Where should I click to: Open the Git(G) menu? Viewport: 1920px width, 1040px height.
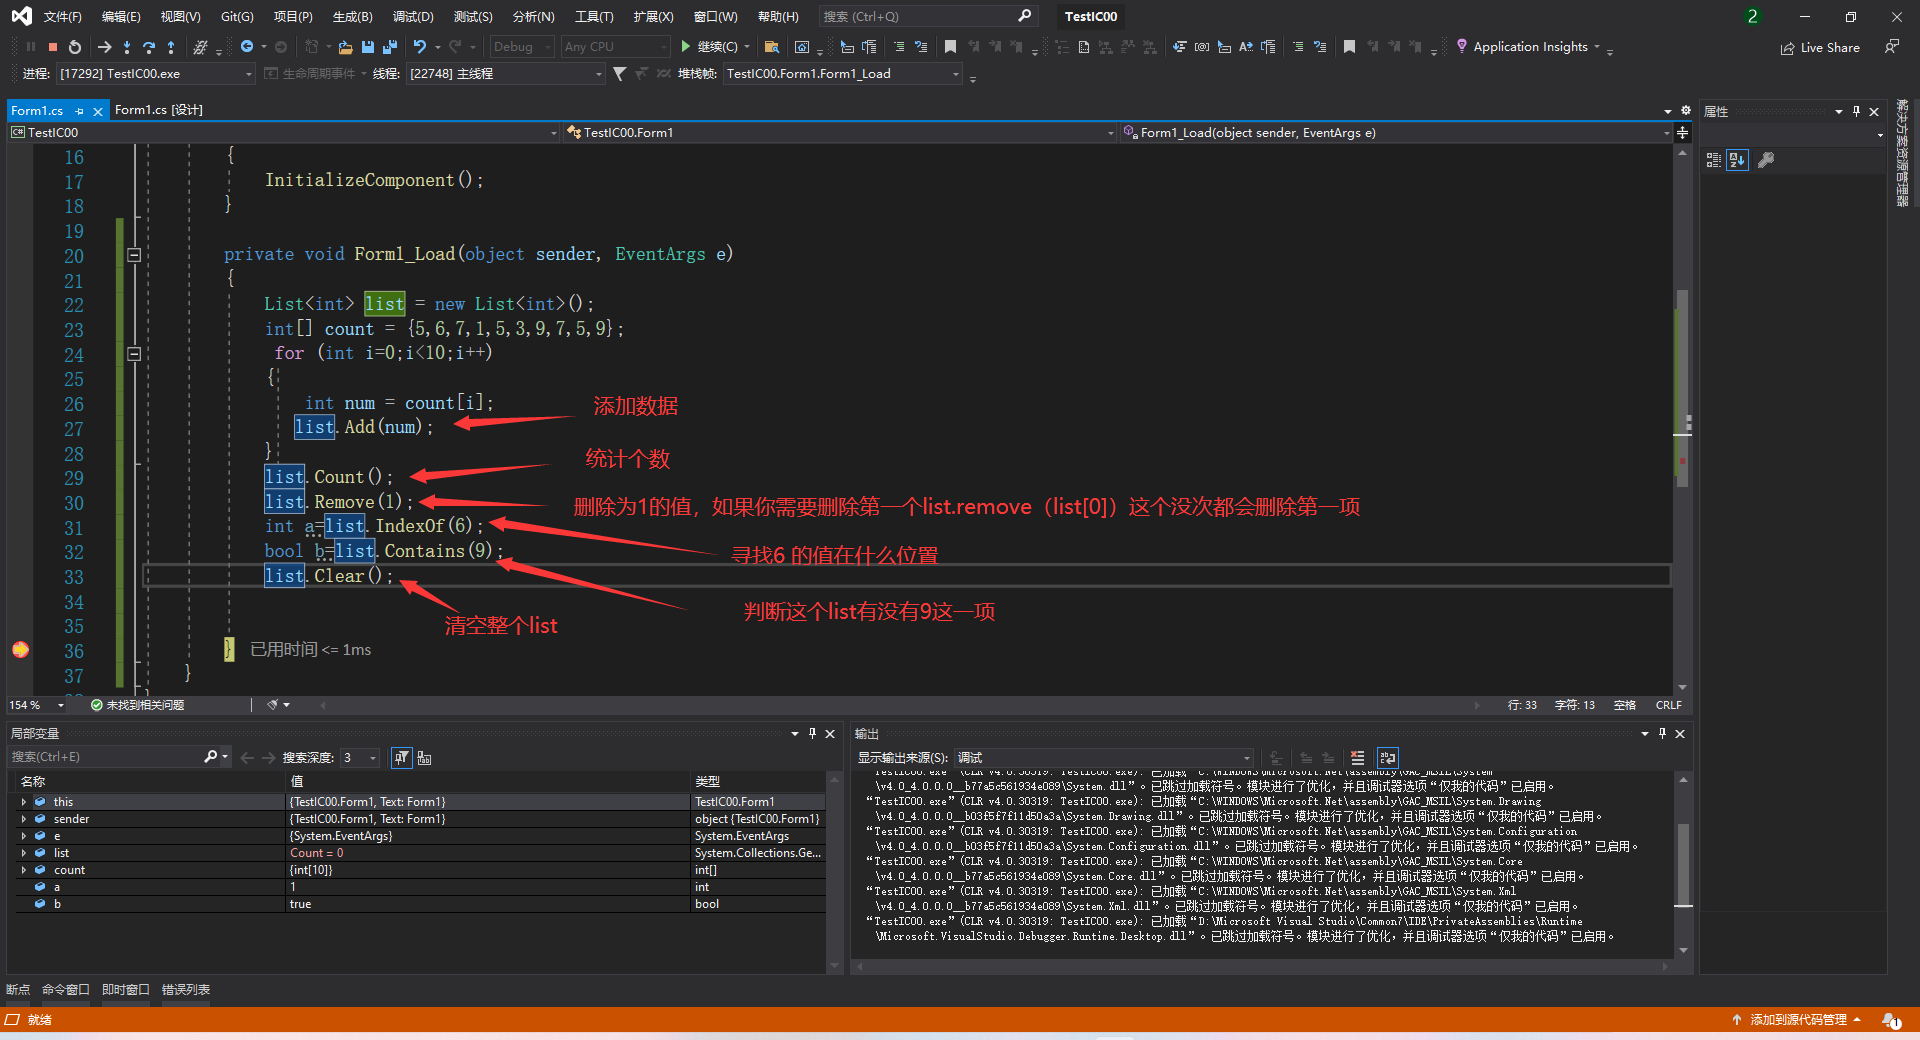[237, 17]
